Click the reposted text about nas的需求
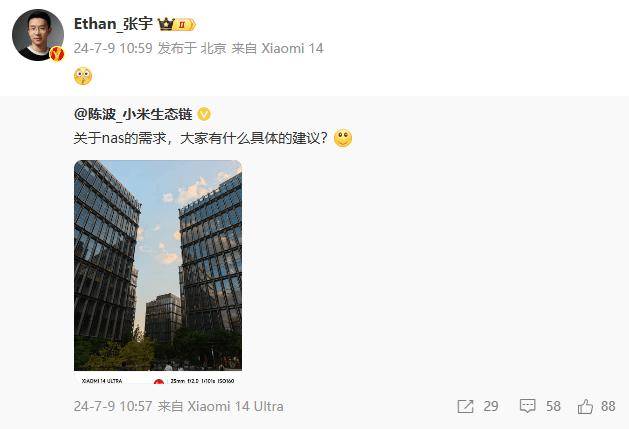629x429 pixels. point(201,138)
